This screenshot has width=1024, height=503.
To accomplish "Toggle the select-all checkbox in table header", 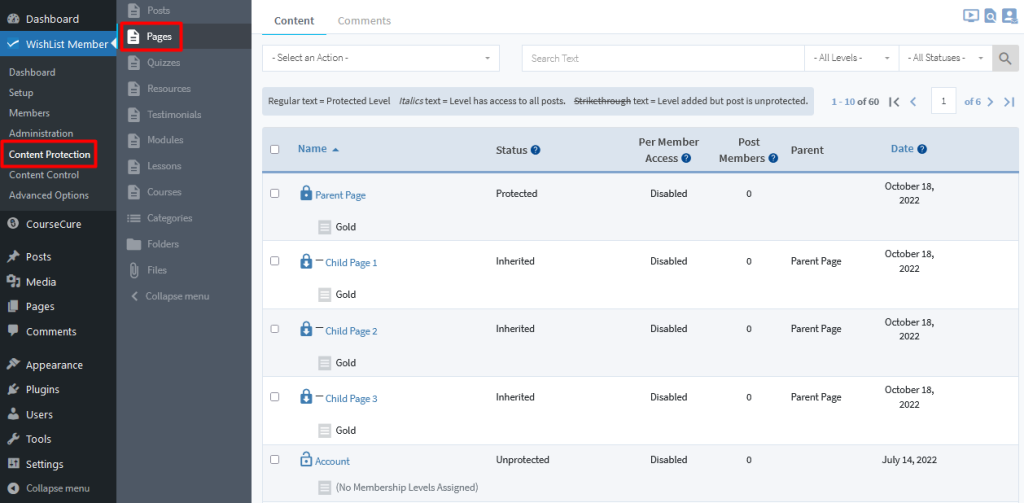I will click(x=274, y=149).
